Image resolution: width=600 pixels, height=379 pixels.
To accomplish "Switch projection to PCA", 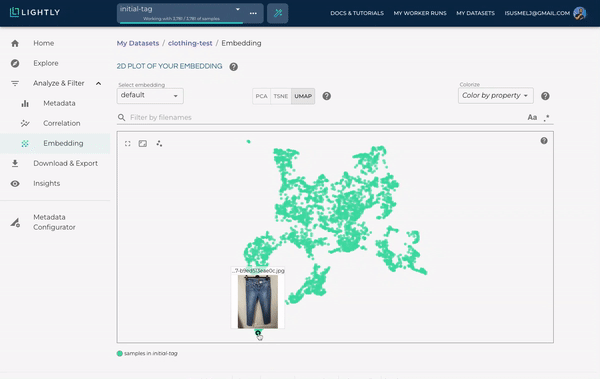I will [261, 96].
